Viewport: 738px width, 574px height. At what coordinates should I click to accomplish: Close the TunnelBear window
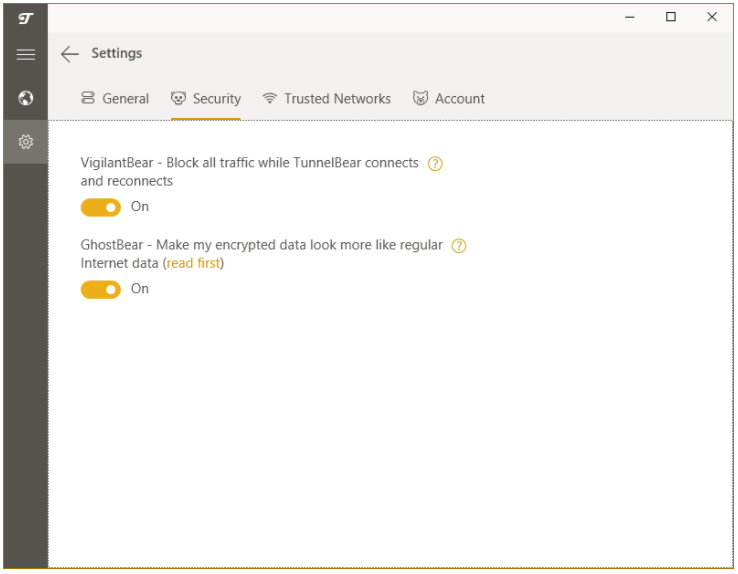click(x=712, y=17)
